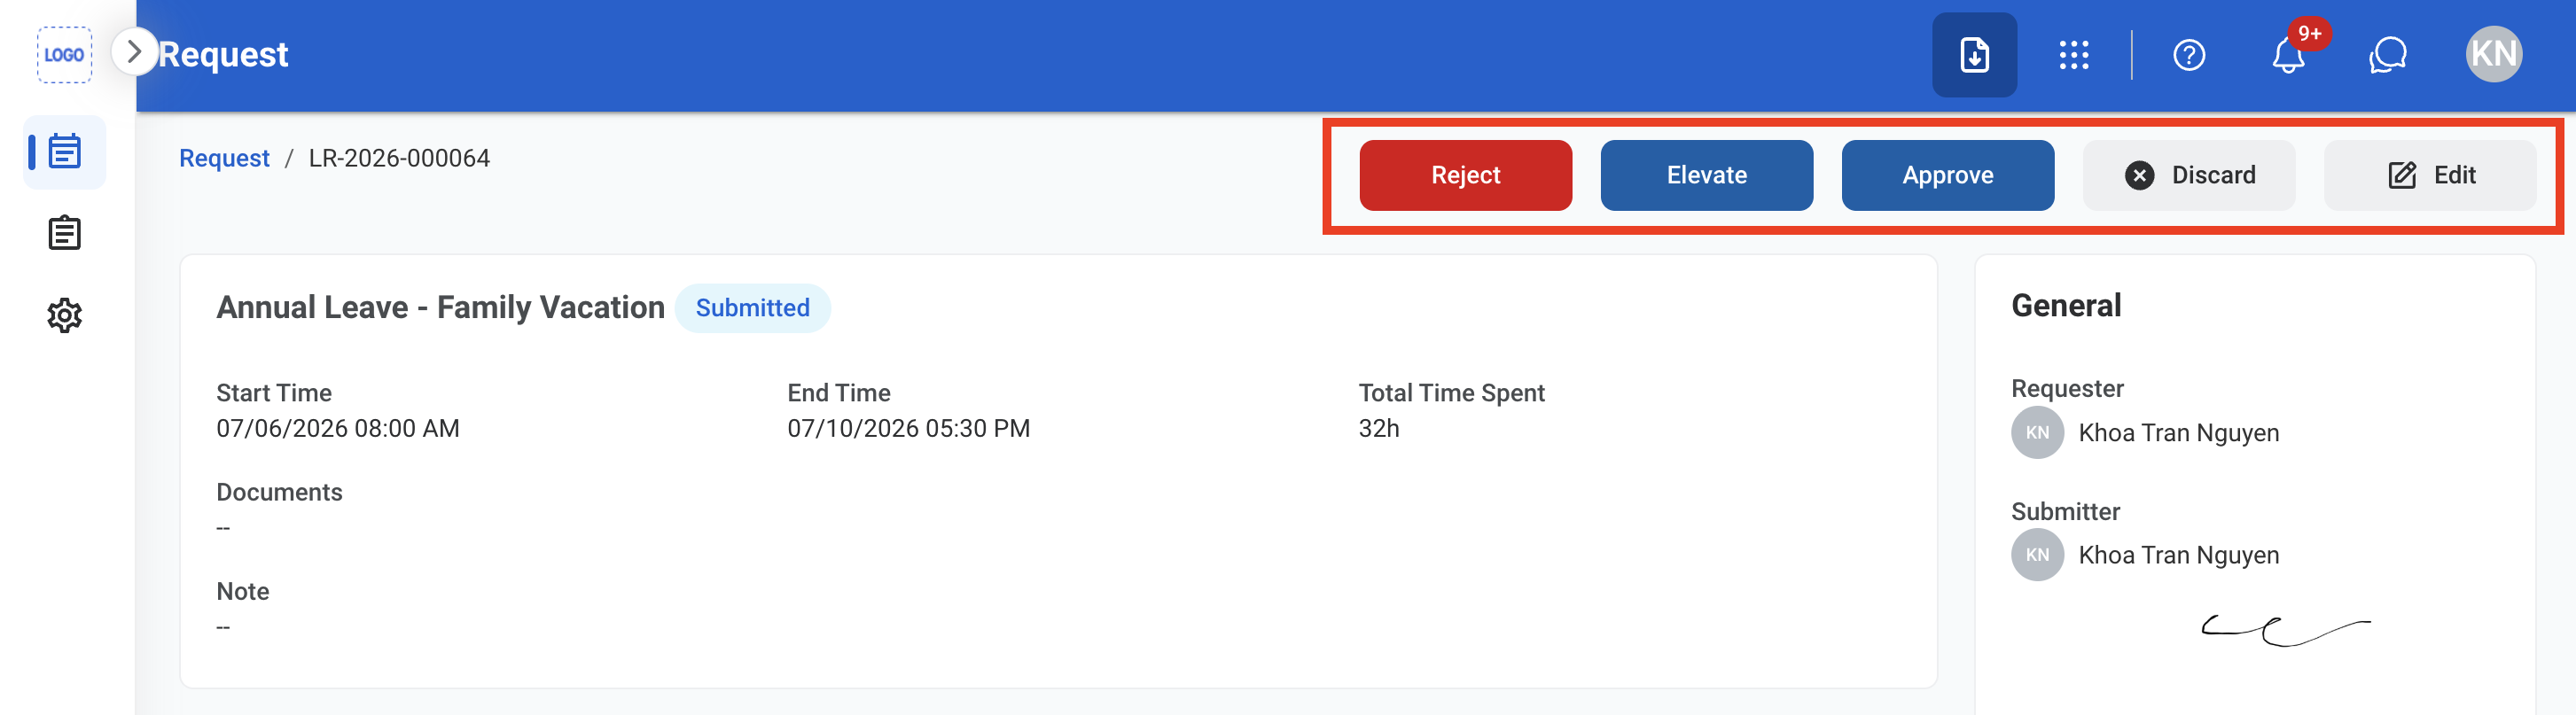Screen dimensions: 2576x715
Task: Expand the sidebar with the chevron arrow
Action: pos(134,52)
